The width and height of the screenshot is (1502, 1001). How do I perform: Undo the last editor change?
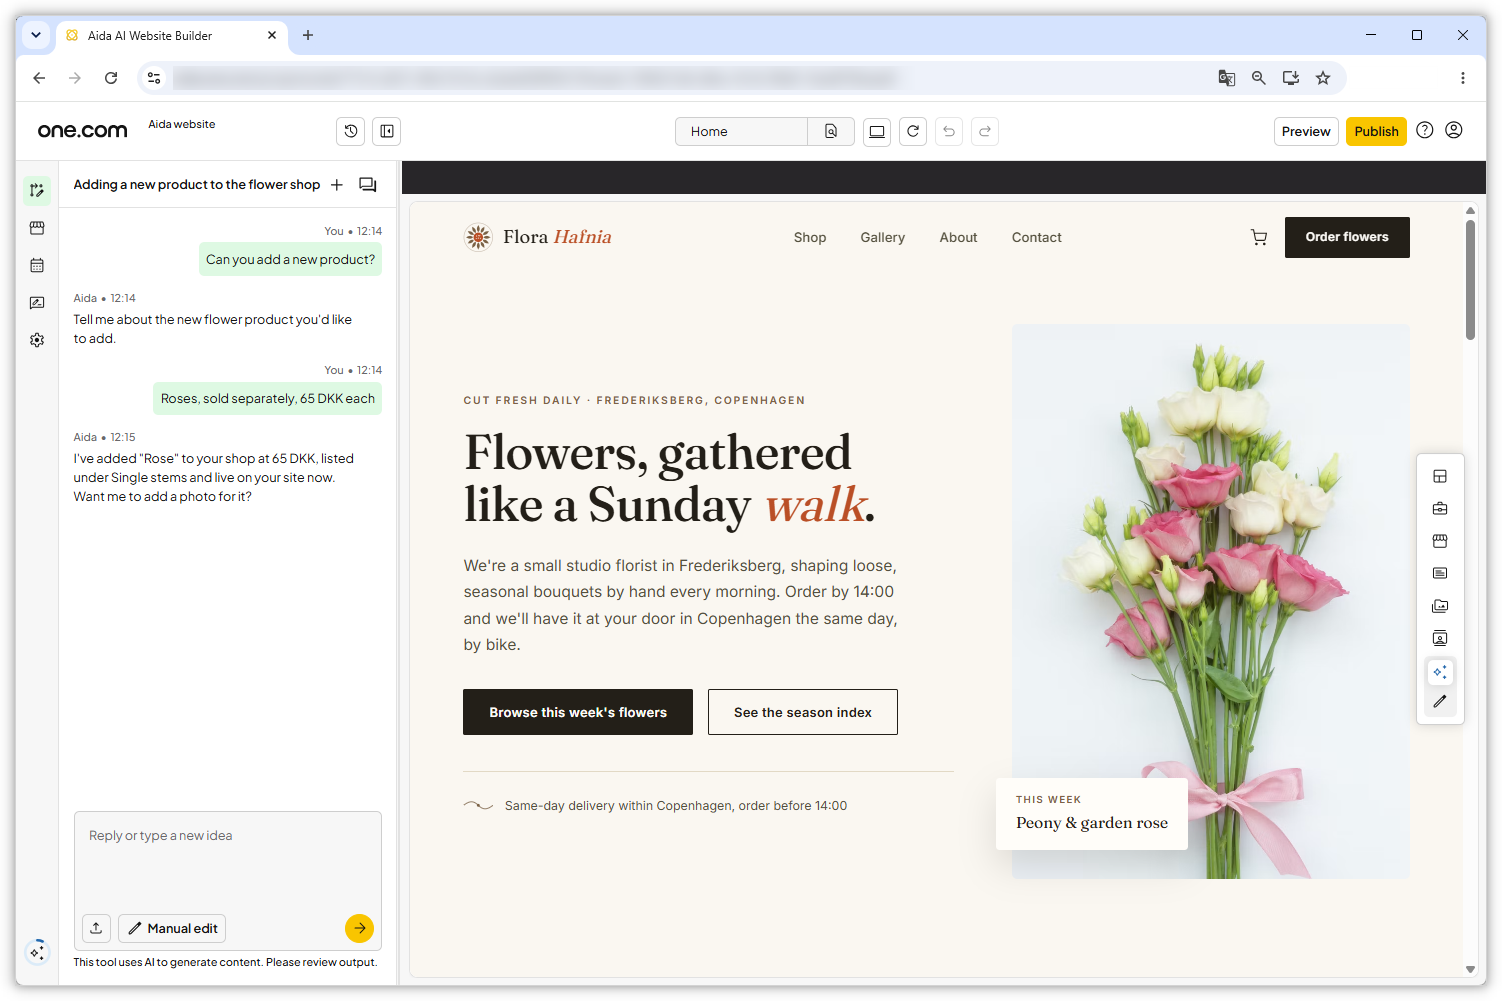(x=949, y=131)
